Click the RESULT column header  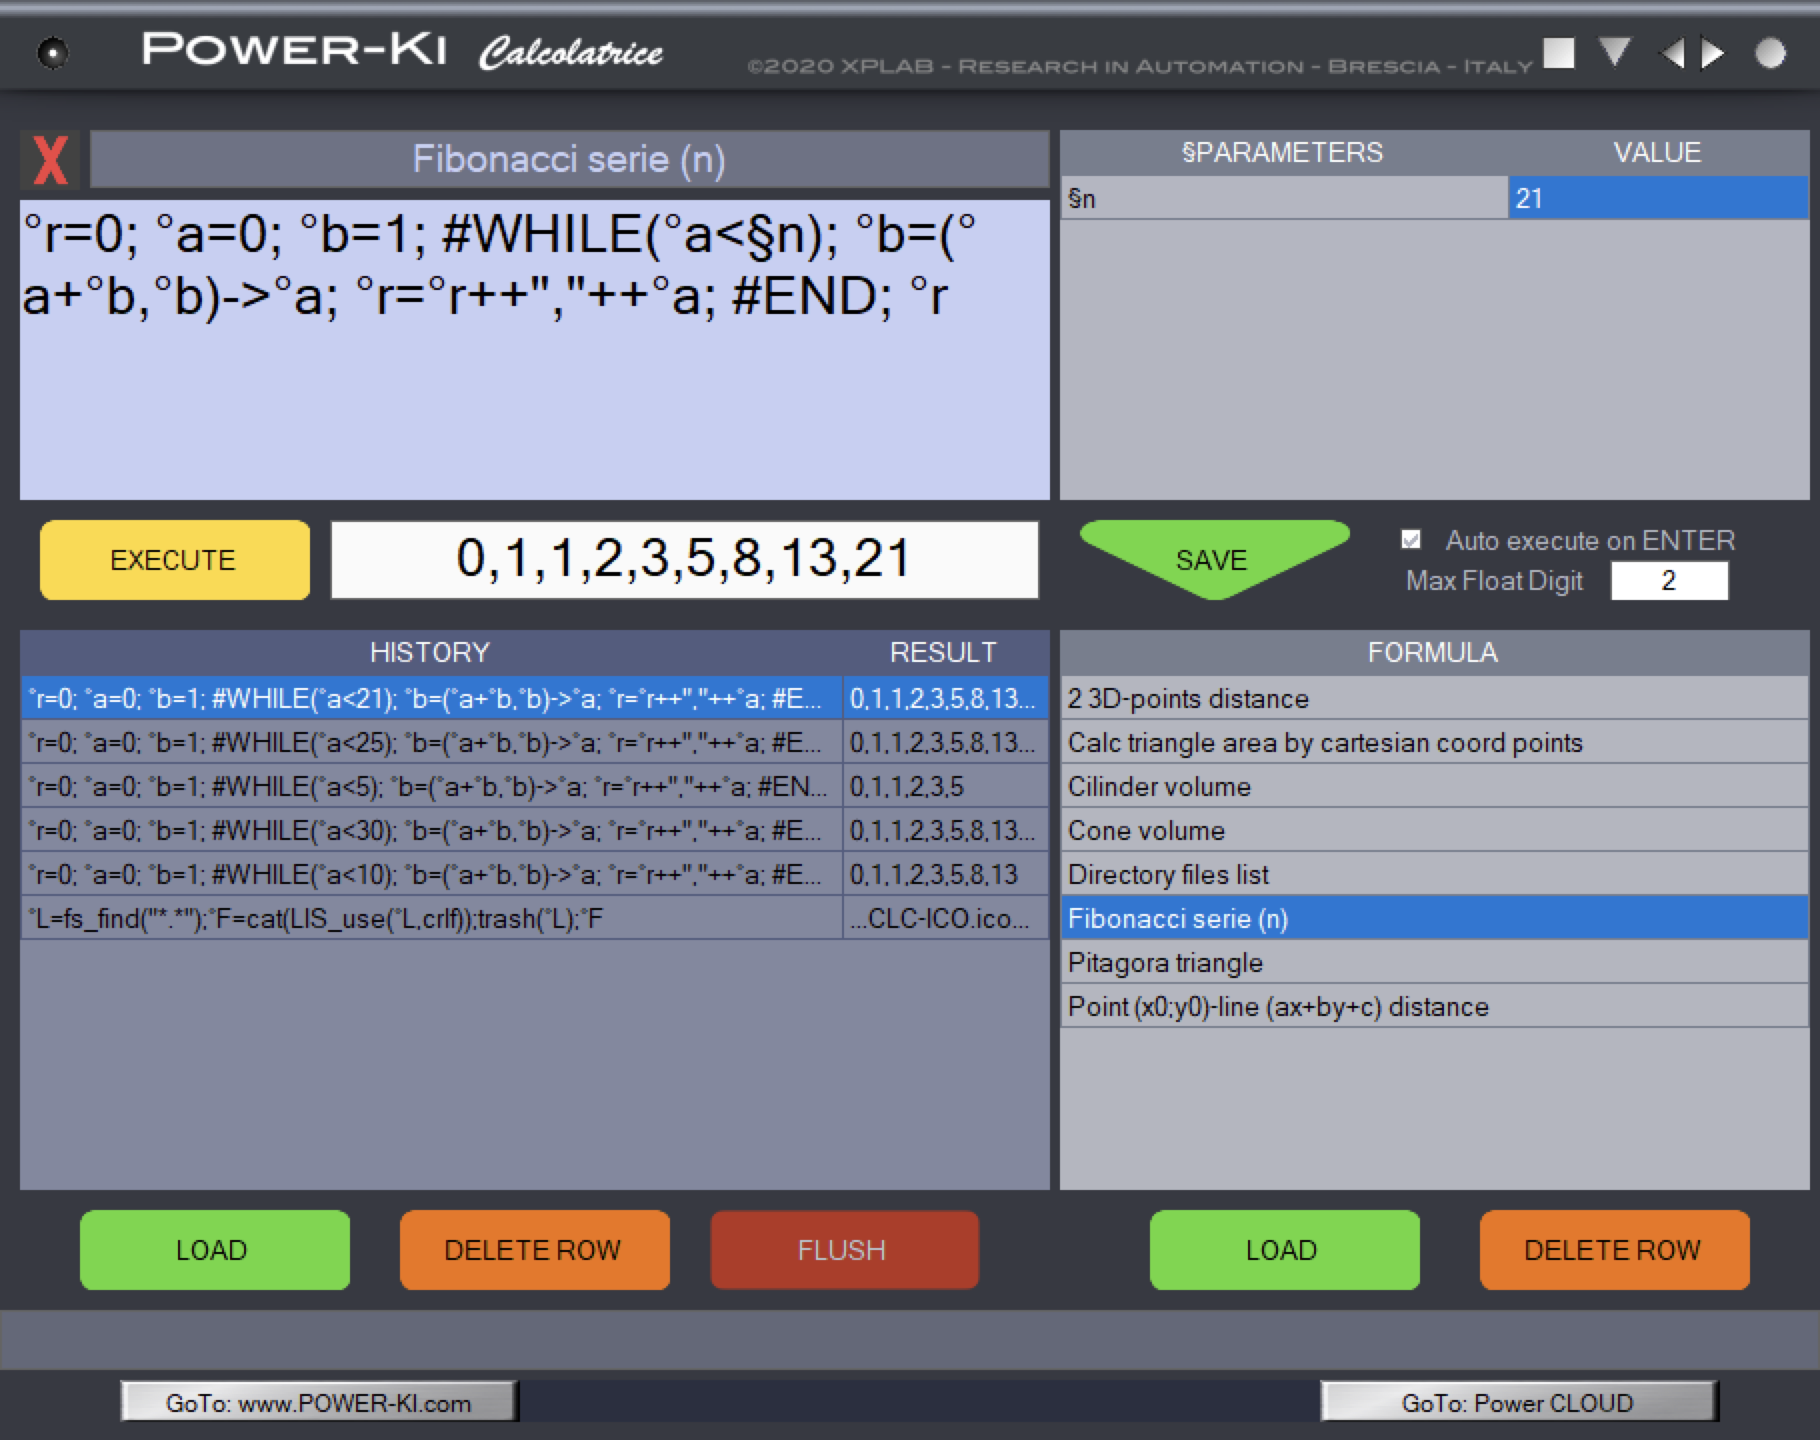tap(946, 652)
